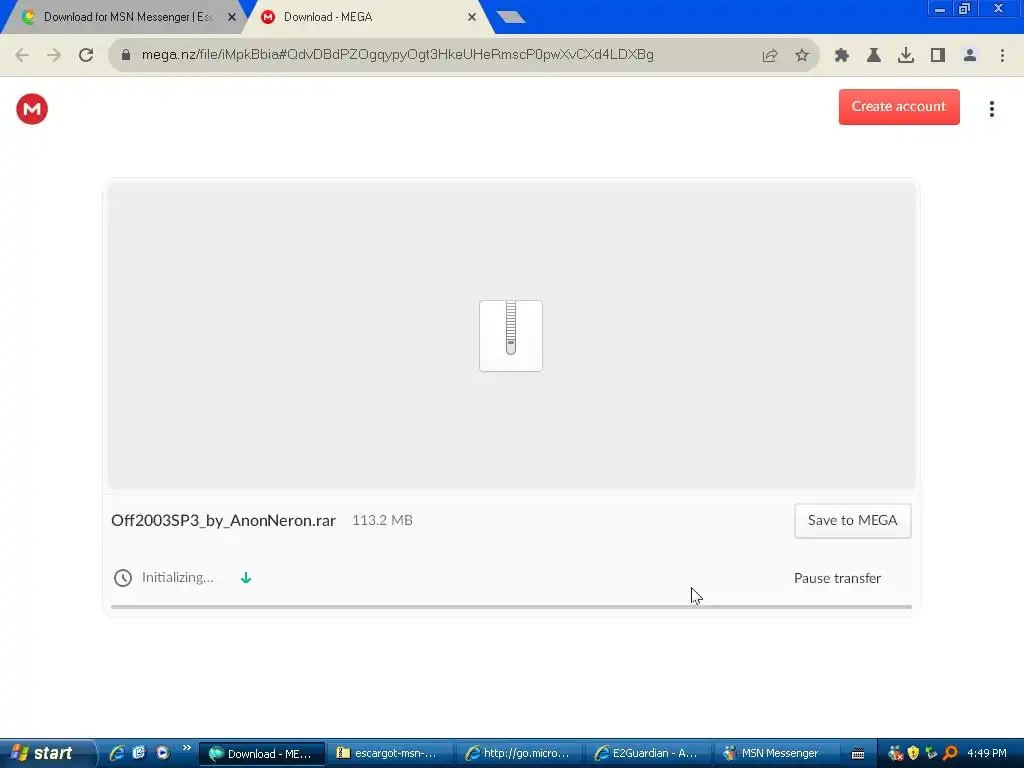Open the Windows Start menu
Viewport: 1024px width, 768px height.
click(x=48, y=753)
